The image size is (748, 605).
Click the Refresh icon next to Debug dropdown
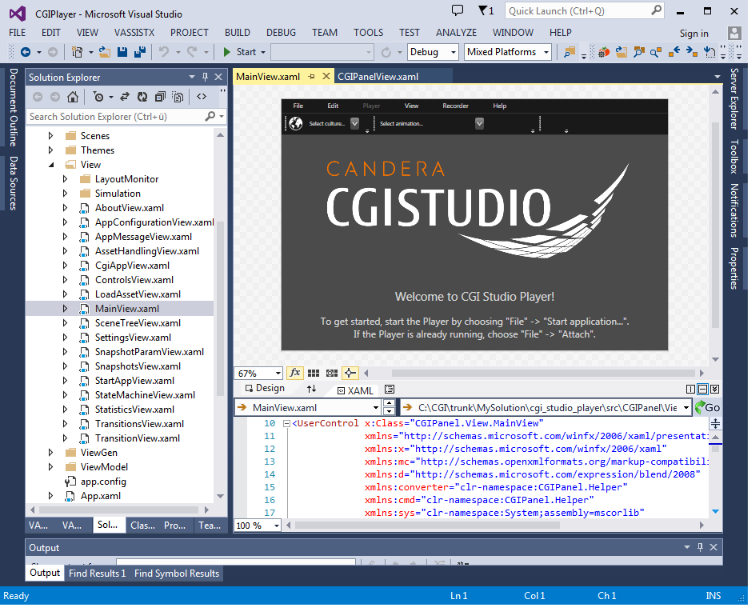tap(386, 52)
